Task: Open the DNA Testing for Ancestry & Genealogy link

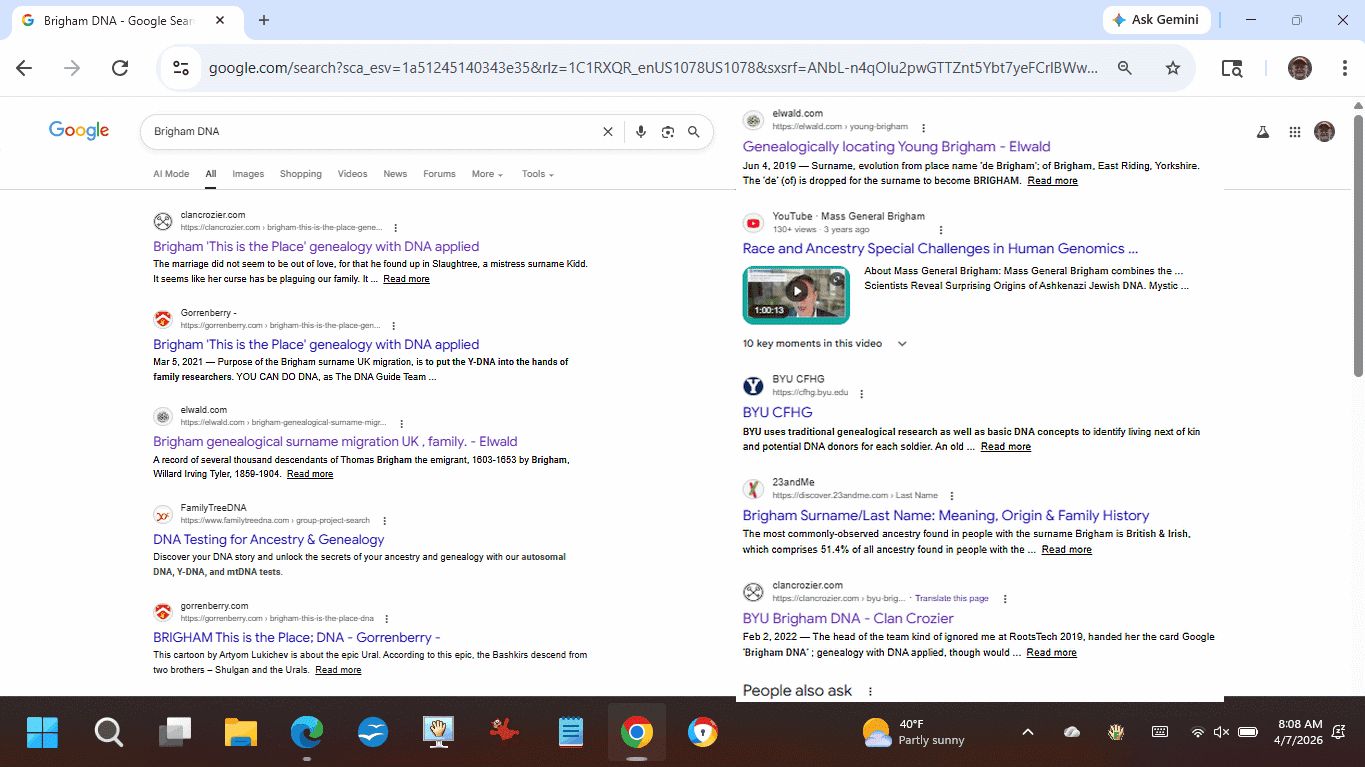Action: [x=268, y=539]
